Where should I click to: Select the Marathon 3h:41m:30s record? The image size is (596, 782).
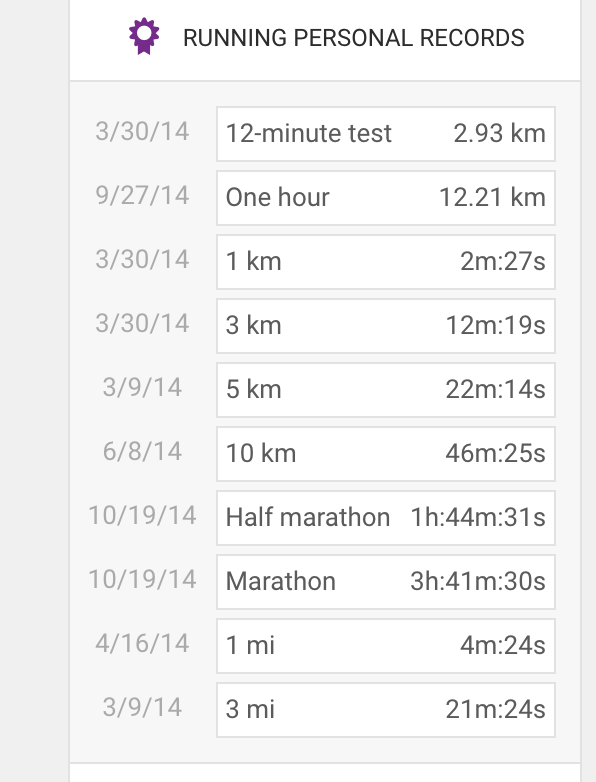click(386, 582)
